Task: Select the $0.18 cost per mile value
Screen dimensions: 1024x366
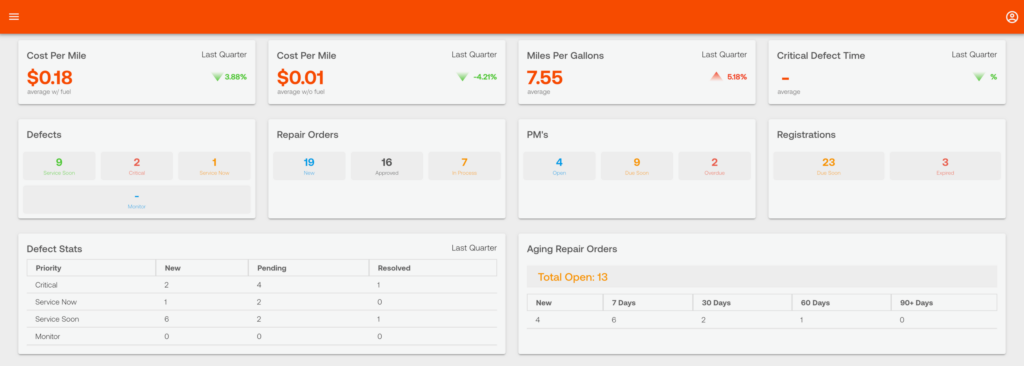Action: (x=50, y=77)
